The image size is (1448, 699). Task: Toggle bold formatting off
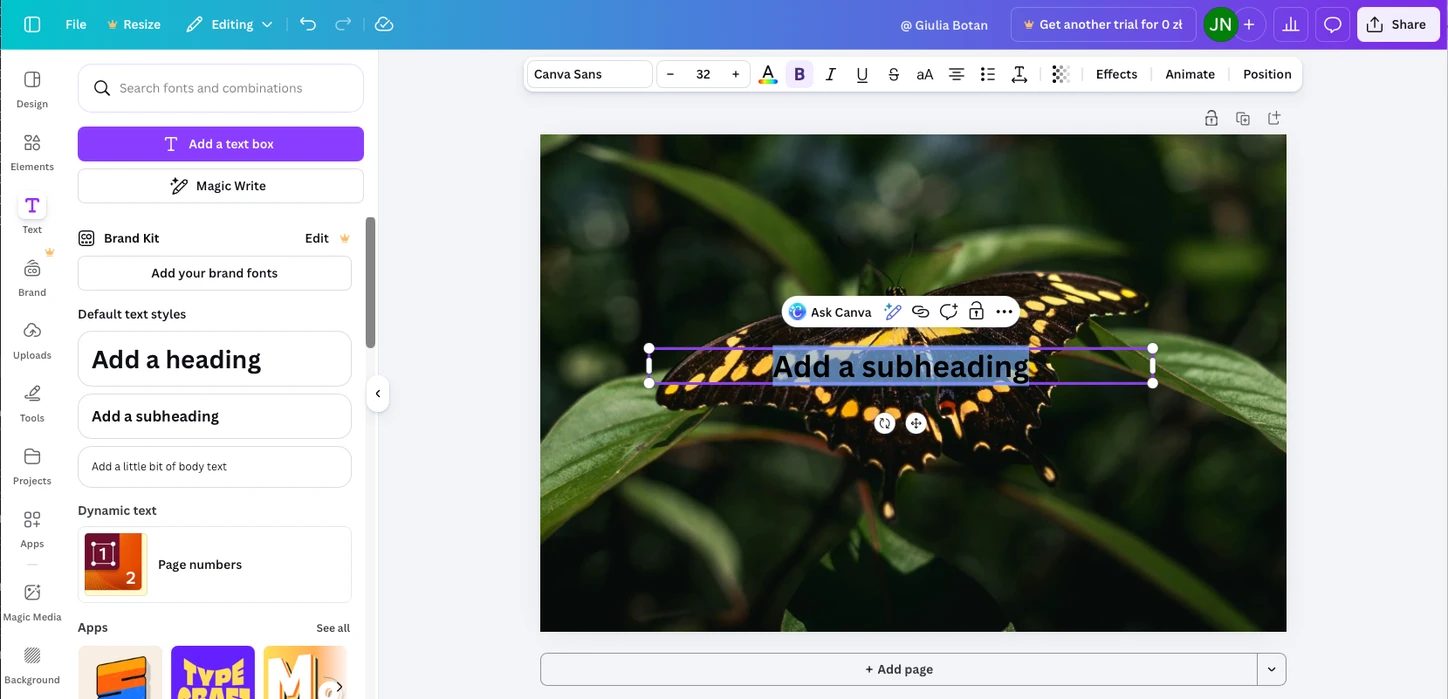tap(799, 73)
